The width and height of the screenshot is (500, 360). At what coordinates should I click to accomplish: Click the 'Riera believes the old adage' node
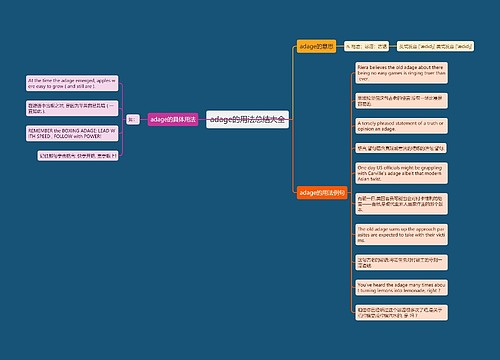click(401, 73)
